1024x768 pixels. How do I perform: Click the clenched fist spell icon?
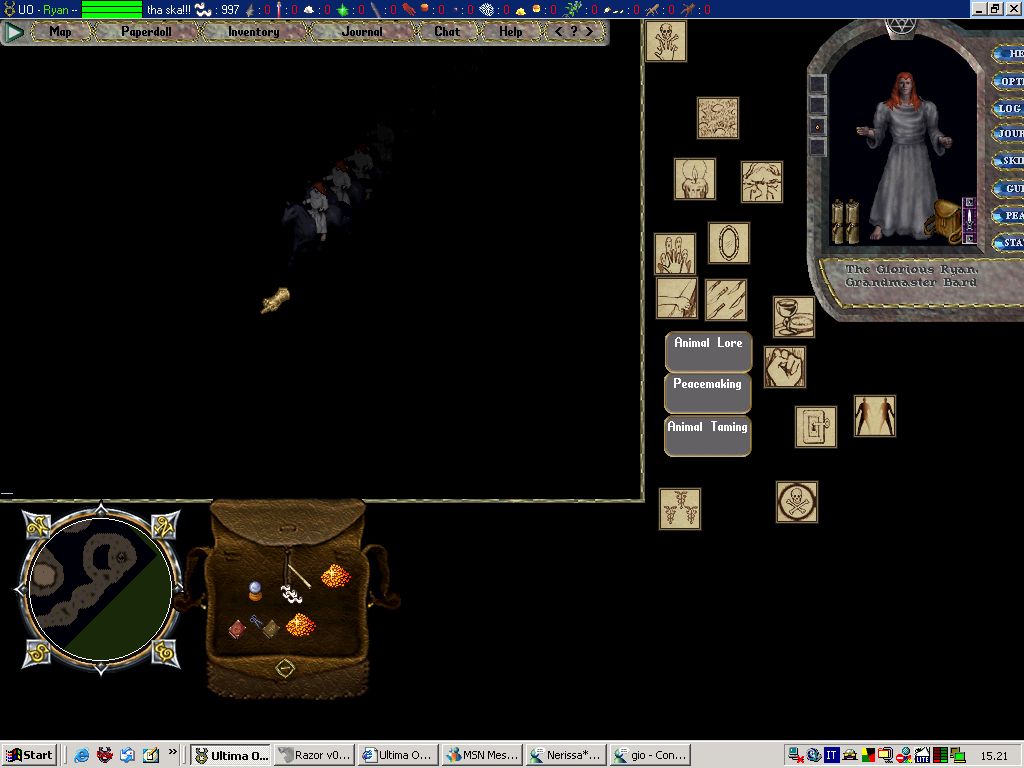[x=784, y=367]
